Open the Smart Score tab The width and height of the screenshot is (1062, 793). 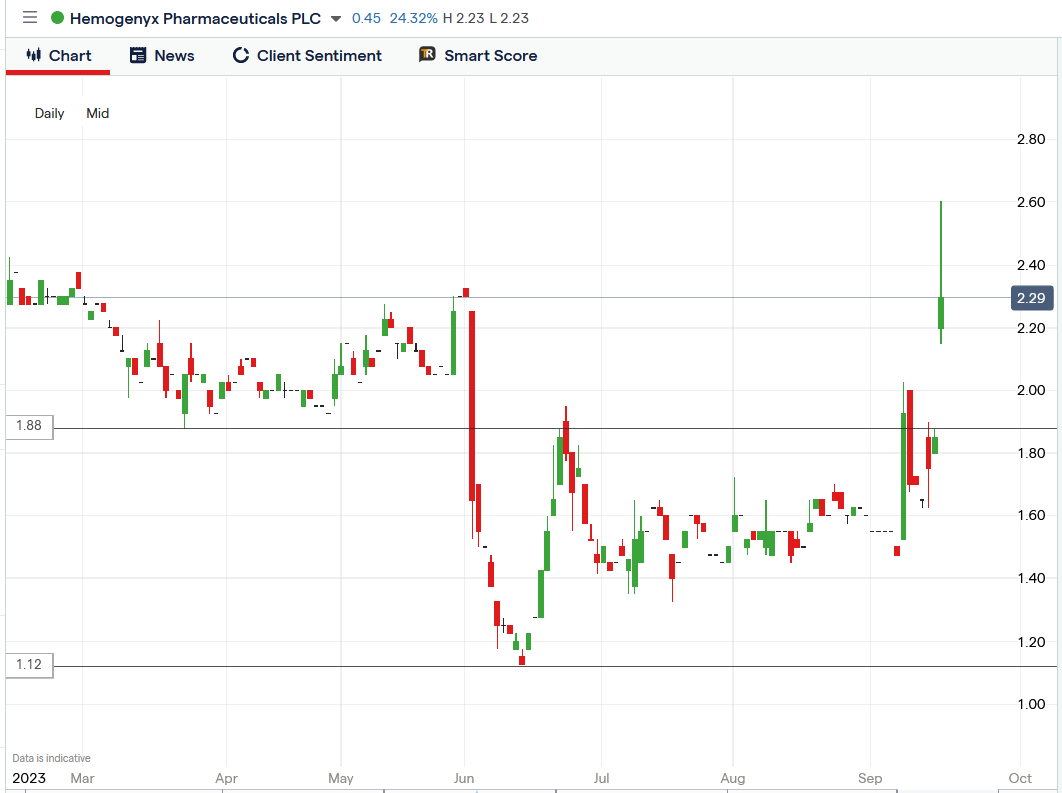coord(478,56)
